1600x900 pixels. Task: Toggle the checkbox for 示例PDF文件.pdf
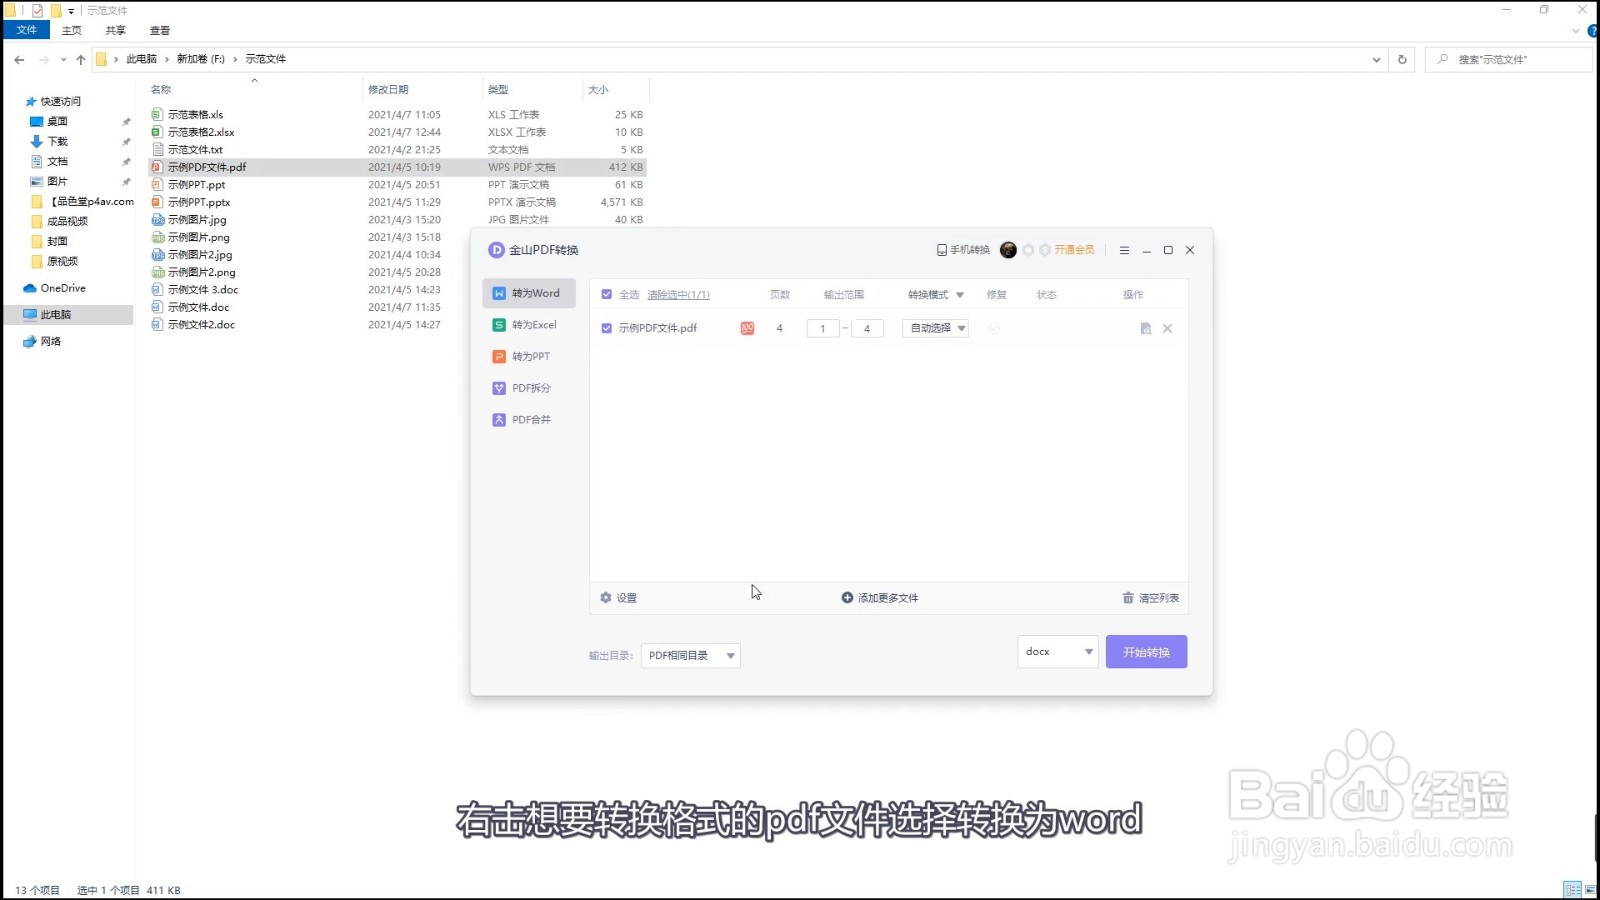point(607,327)
